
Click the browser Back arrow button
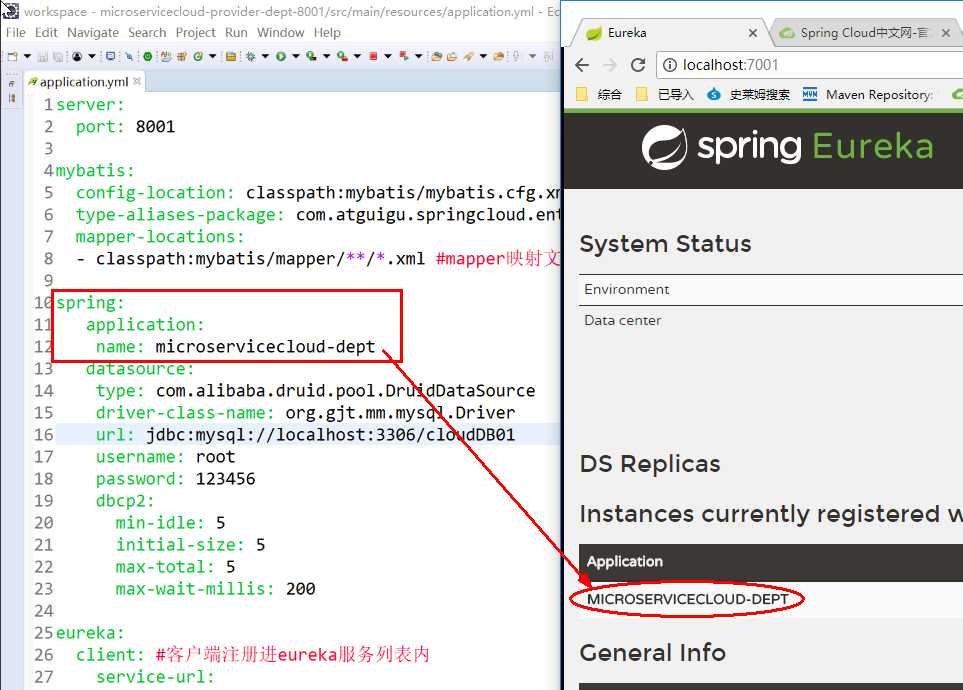pyautogui.click(x=582, y=65)
